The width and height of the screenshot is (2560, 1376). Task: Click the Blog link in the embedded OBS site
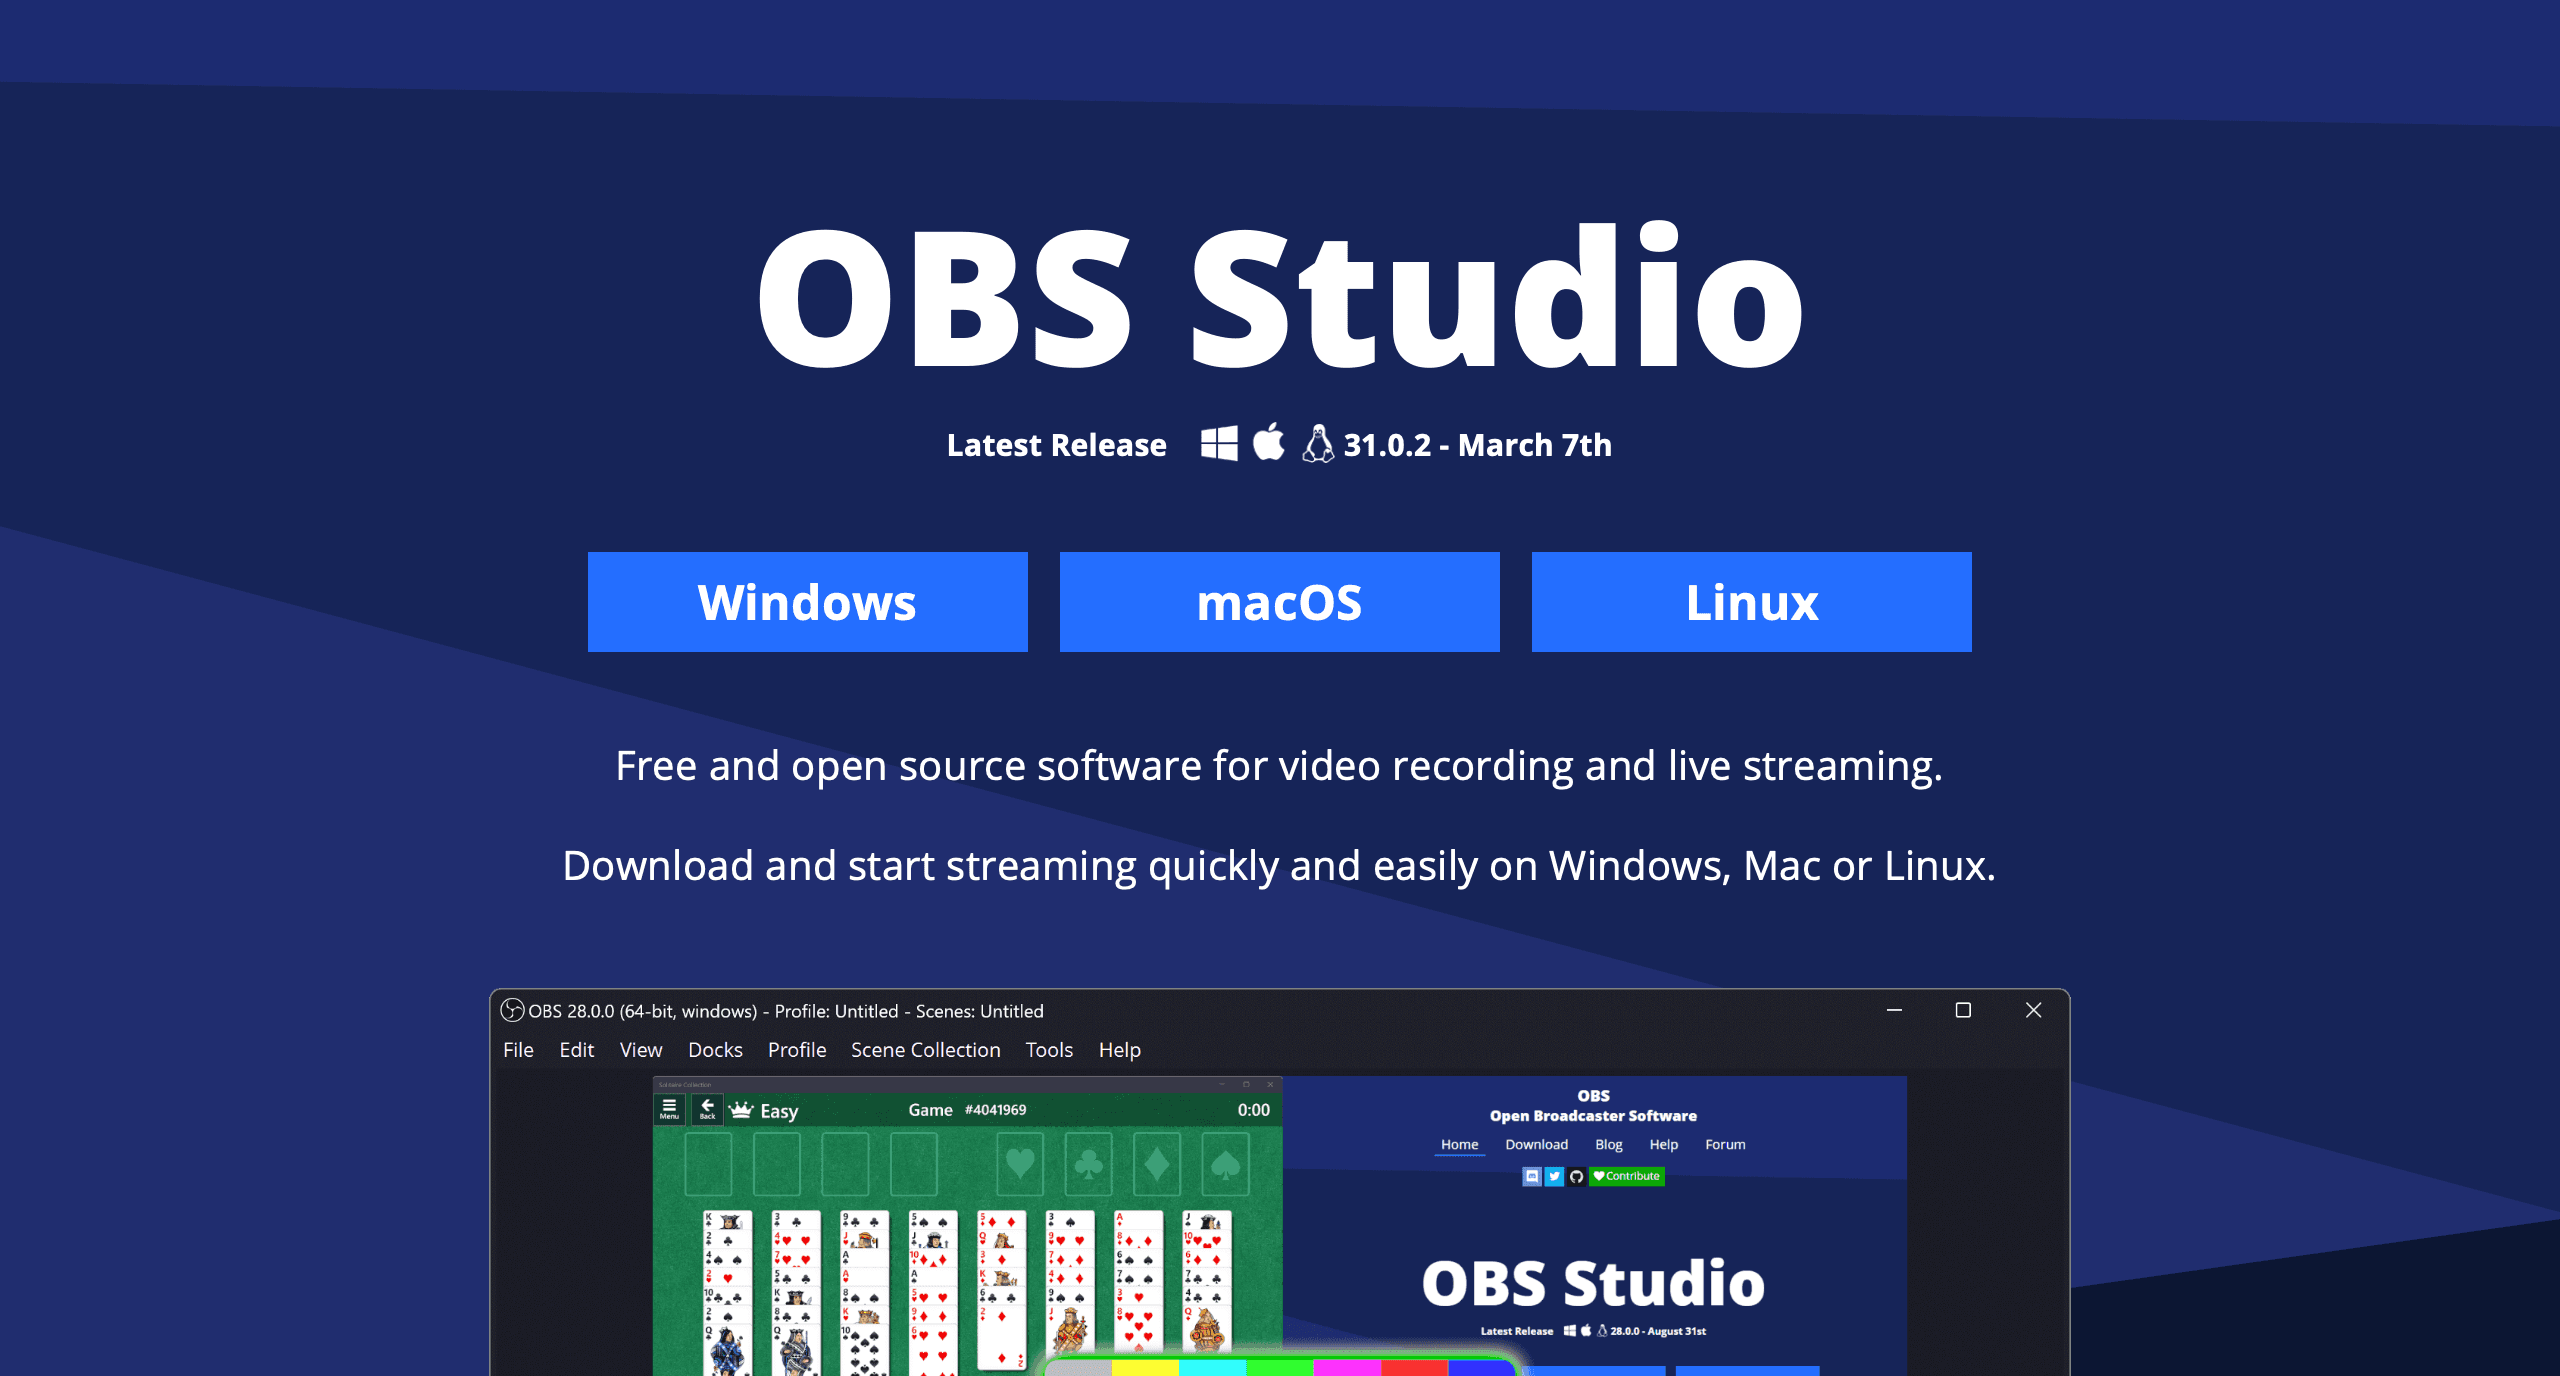(1608, 1145)
